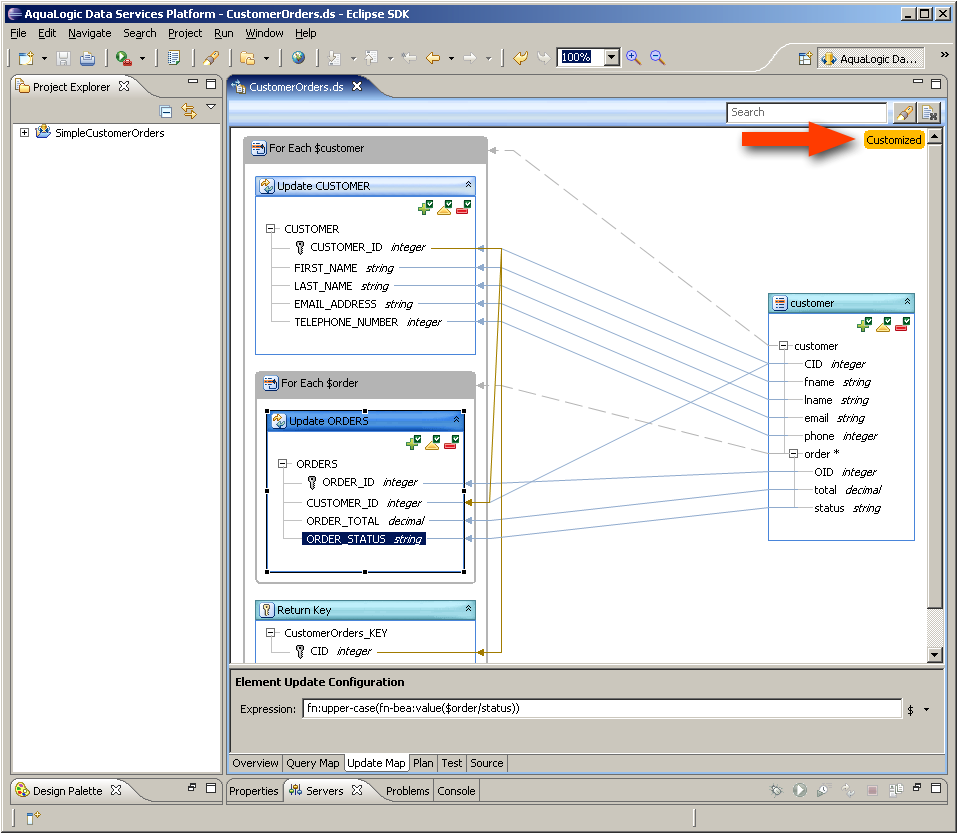Click the Redo grey arrow icon
Image resolution: width=958 pixels, height=834 pixels.
click(543, 58)
